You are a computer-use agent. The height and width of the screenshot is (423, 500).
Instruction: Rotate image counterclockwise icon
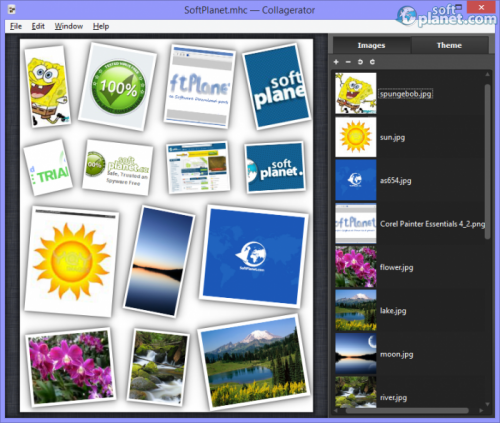pos(360,62)
